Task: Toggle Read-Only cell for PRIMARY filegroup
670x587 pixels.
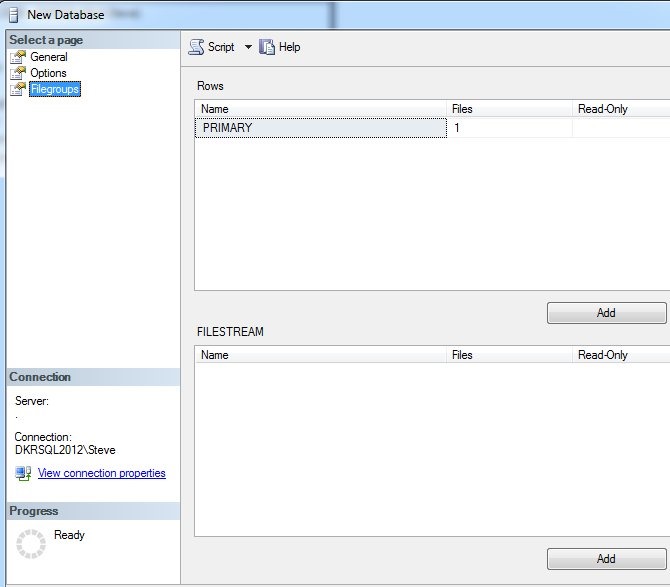Action: pos(620,128)
